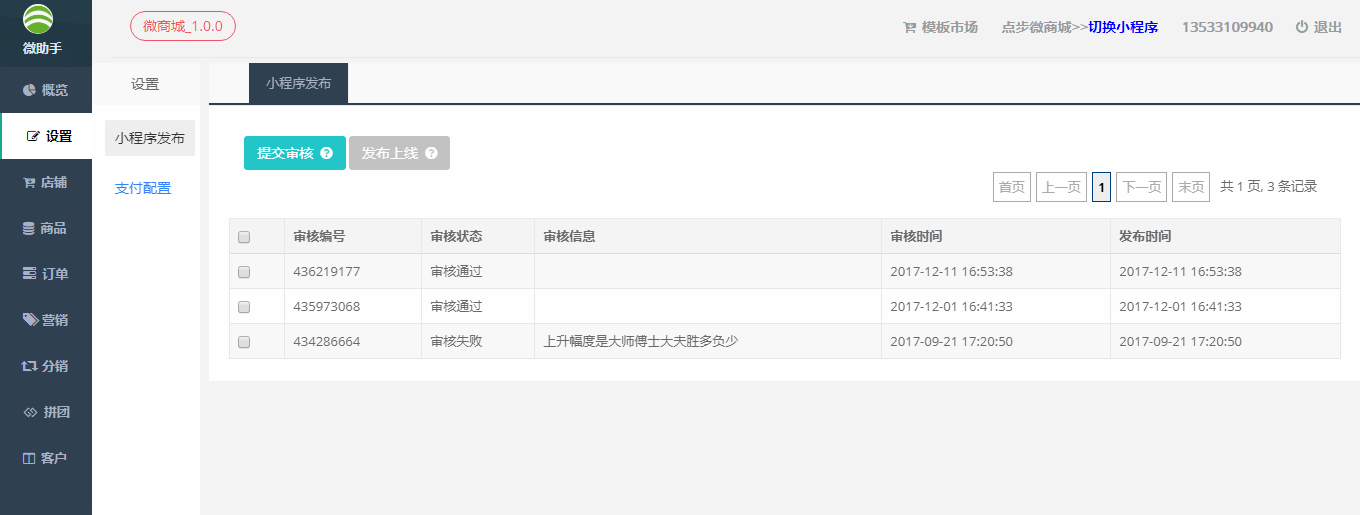Click 上一页 pagination button
The image size is (1360, 515).
click(x=1061, y=187)
